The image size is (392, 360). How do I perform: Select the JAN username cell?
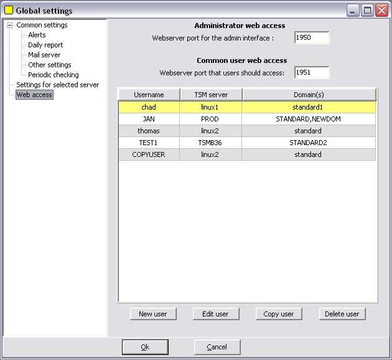149,119
